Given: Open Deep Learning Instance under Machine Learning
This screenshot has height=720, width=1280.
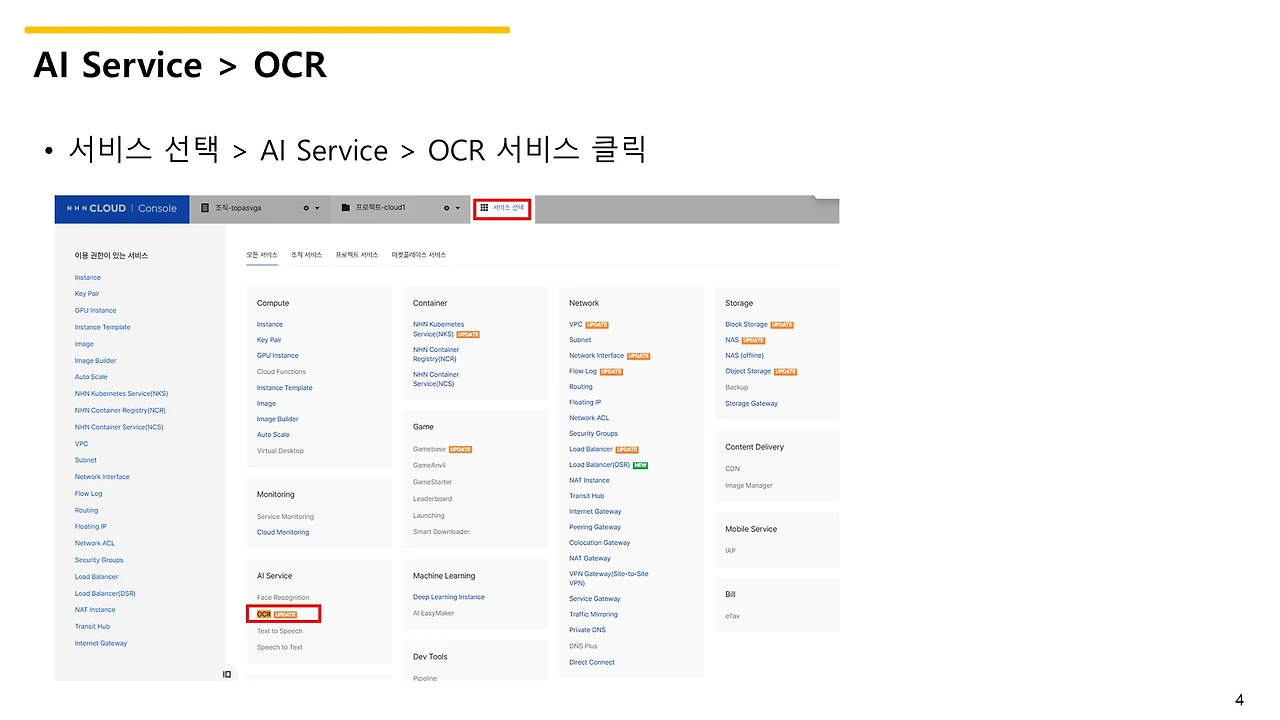Looking at the screenshot, I should (449, 597).
